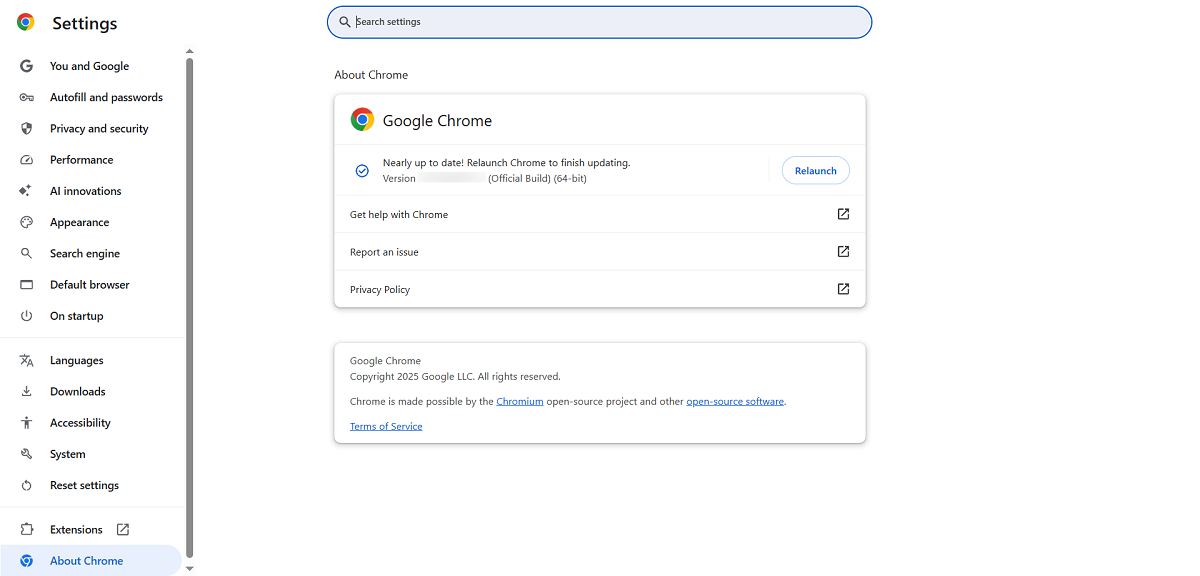Viewport: 1200px width, 576px height.
Task: Select On startup in the sidebar
Action: click(x=76, y=316)
